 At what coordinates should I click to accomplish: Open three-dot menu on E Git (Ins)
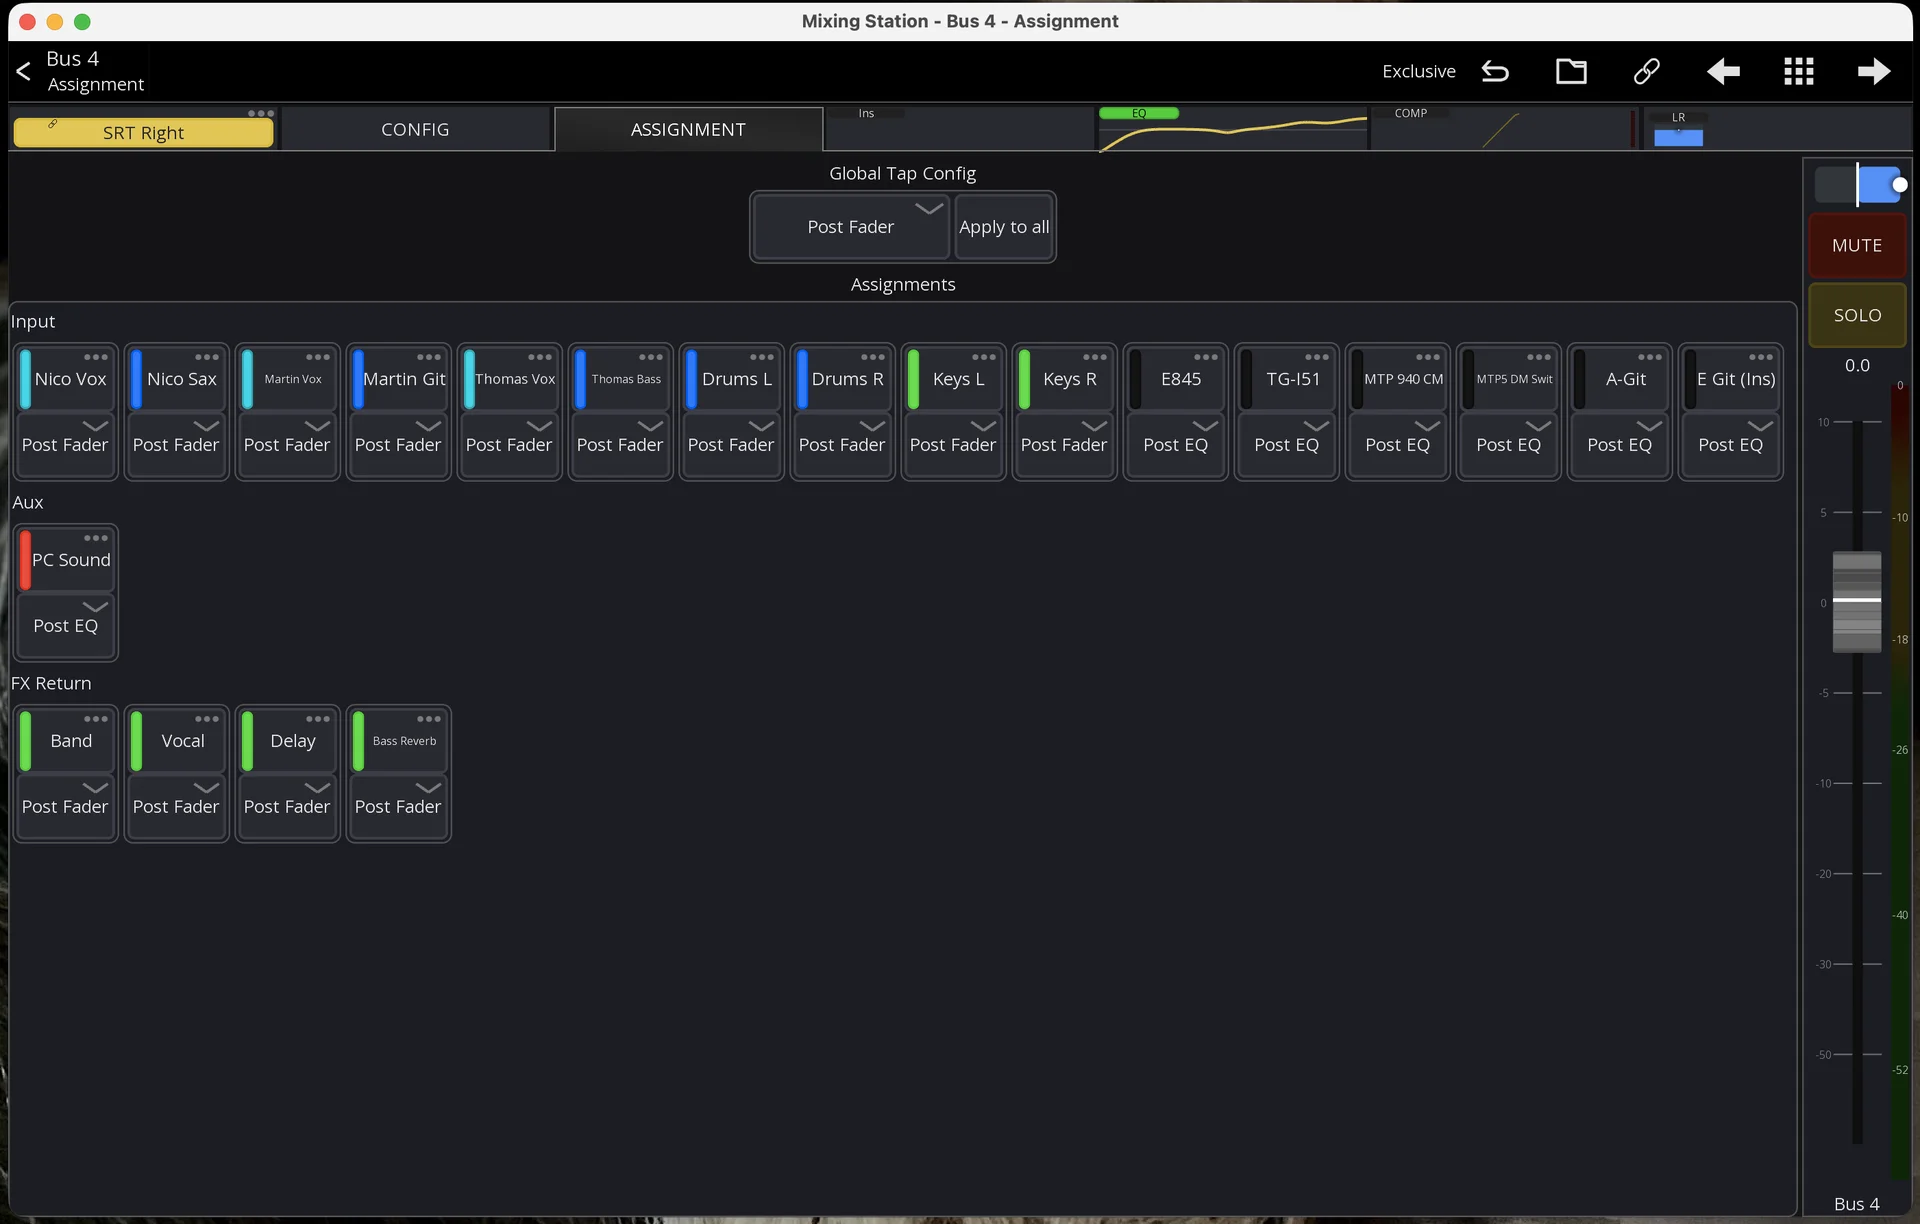(x=1761, y=357)
